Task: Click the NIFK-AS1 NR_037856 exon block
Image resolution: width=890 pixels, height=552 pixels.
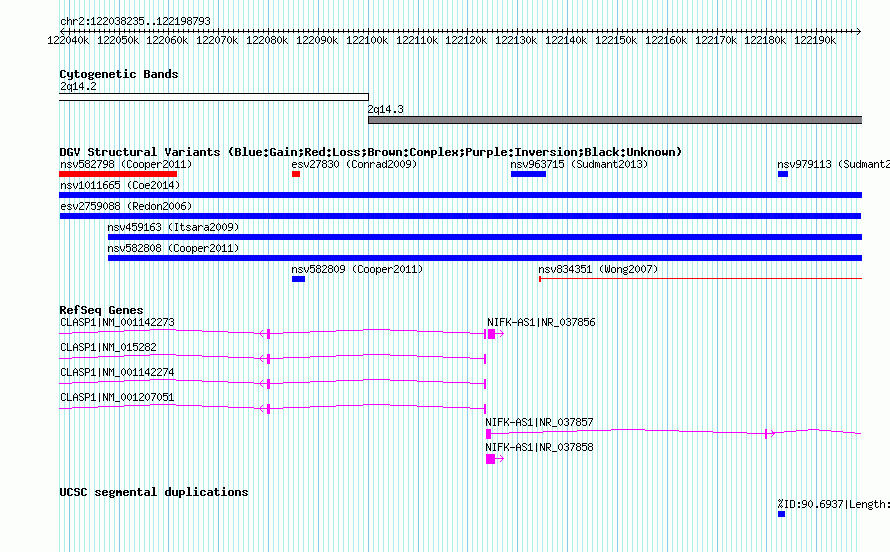Action: [492, 334]
